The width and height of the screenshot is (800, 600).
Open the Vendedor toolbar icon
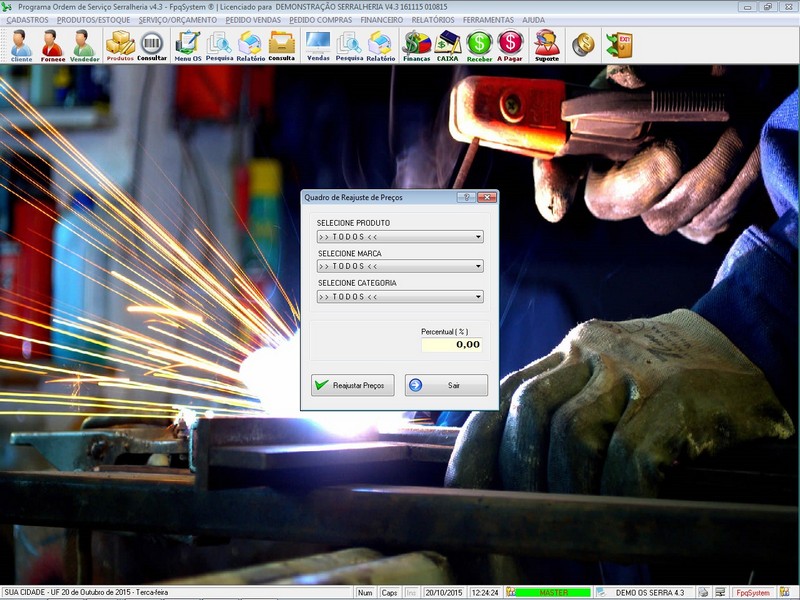[84, 45]
